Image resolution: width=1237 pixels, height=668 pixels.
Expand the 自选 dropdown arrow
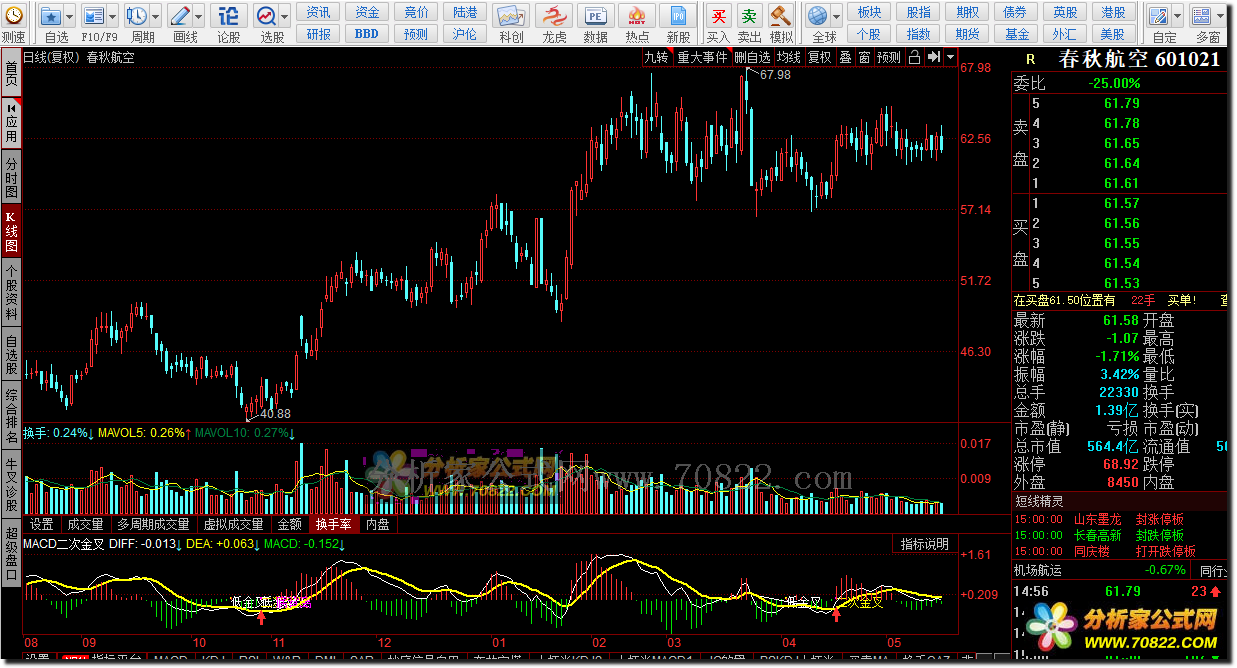[70, 16]
